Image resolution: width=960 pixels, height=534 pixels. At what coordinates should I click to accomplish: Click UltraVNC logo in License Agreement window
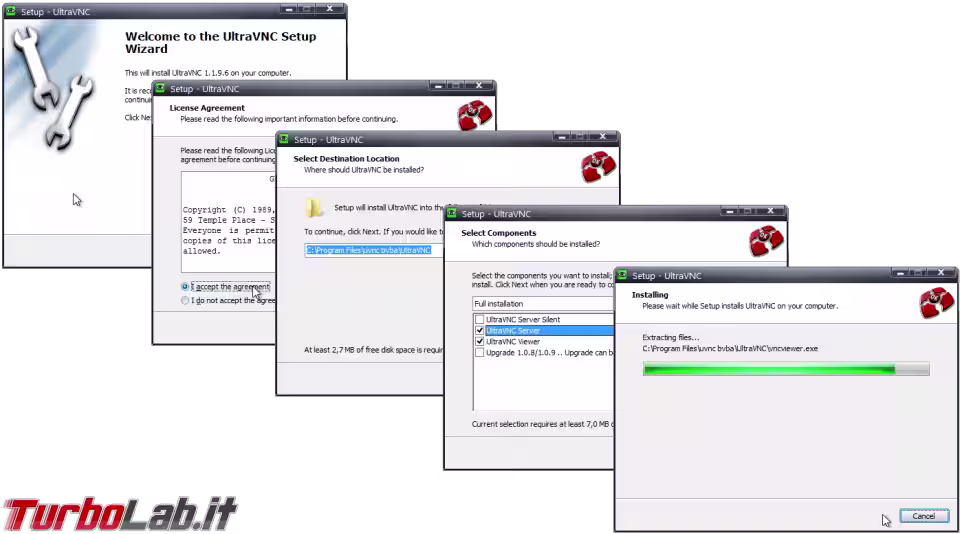pyautogui.click(x=474, y=115)
